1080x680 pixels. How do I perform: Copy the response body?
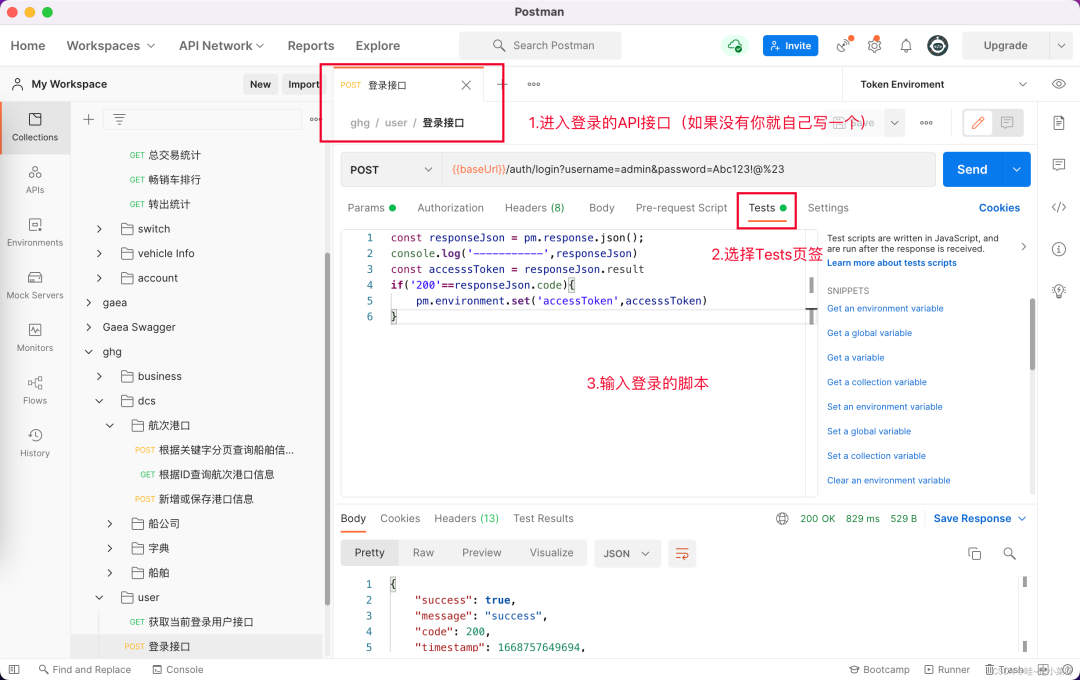(974, 554)
